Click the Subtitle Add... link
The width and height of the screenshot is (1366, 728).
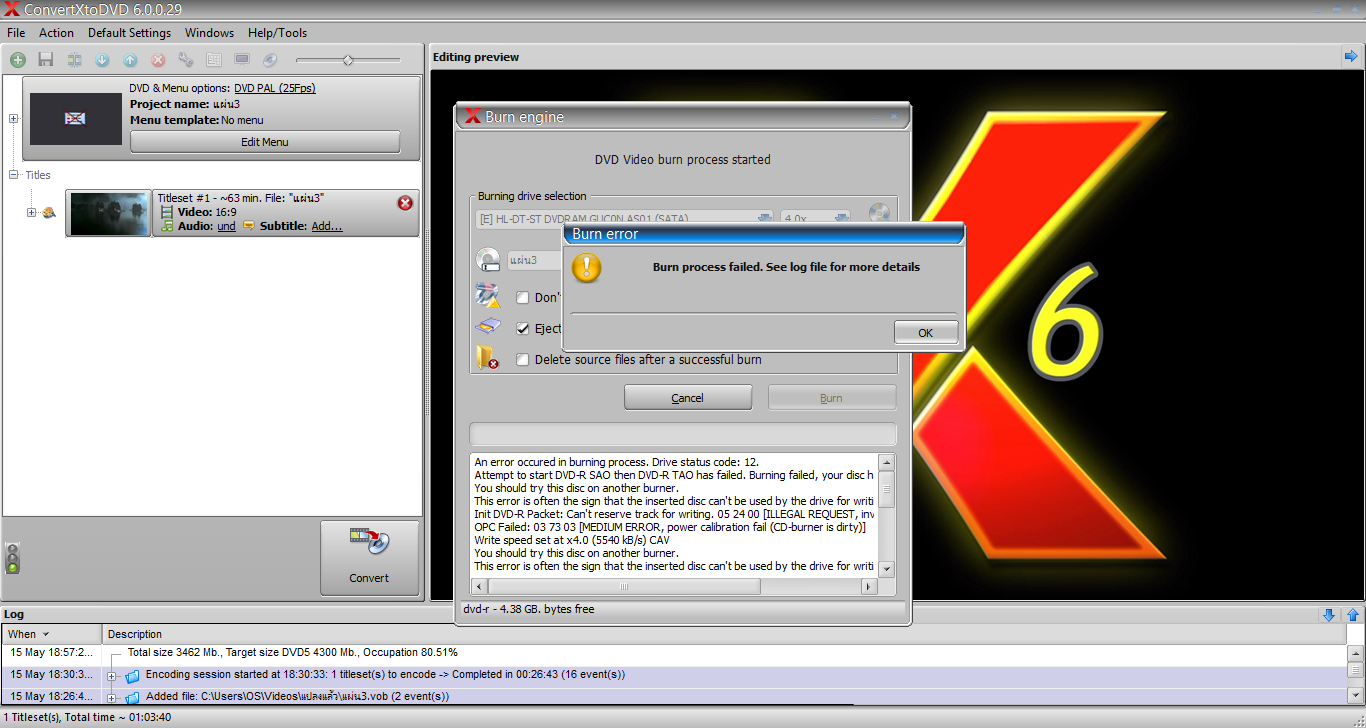pos(327,226)
